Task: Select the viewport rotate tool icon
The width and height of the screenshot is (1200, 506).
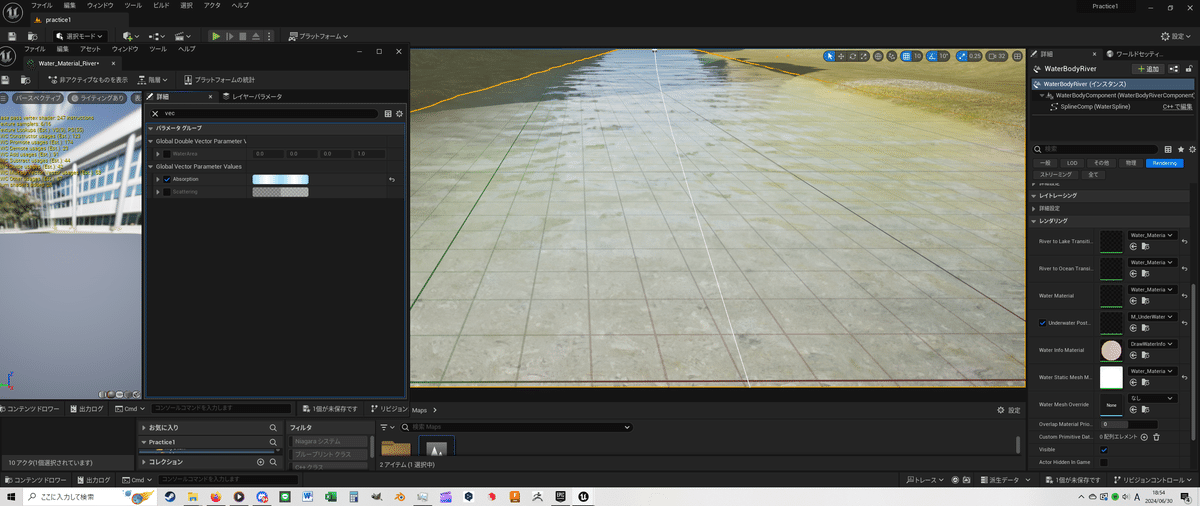Action: coord(853,56)
